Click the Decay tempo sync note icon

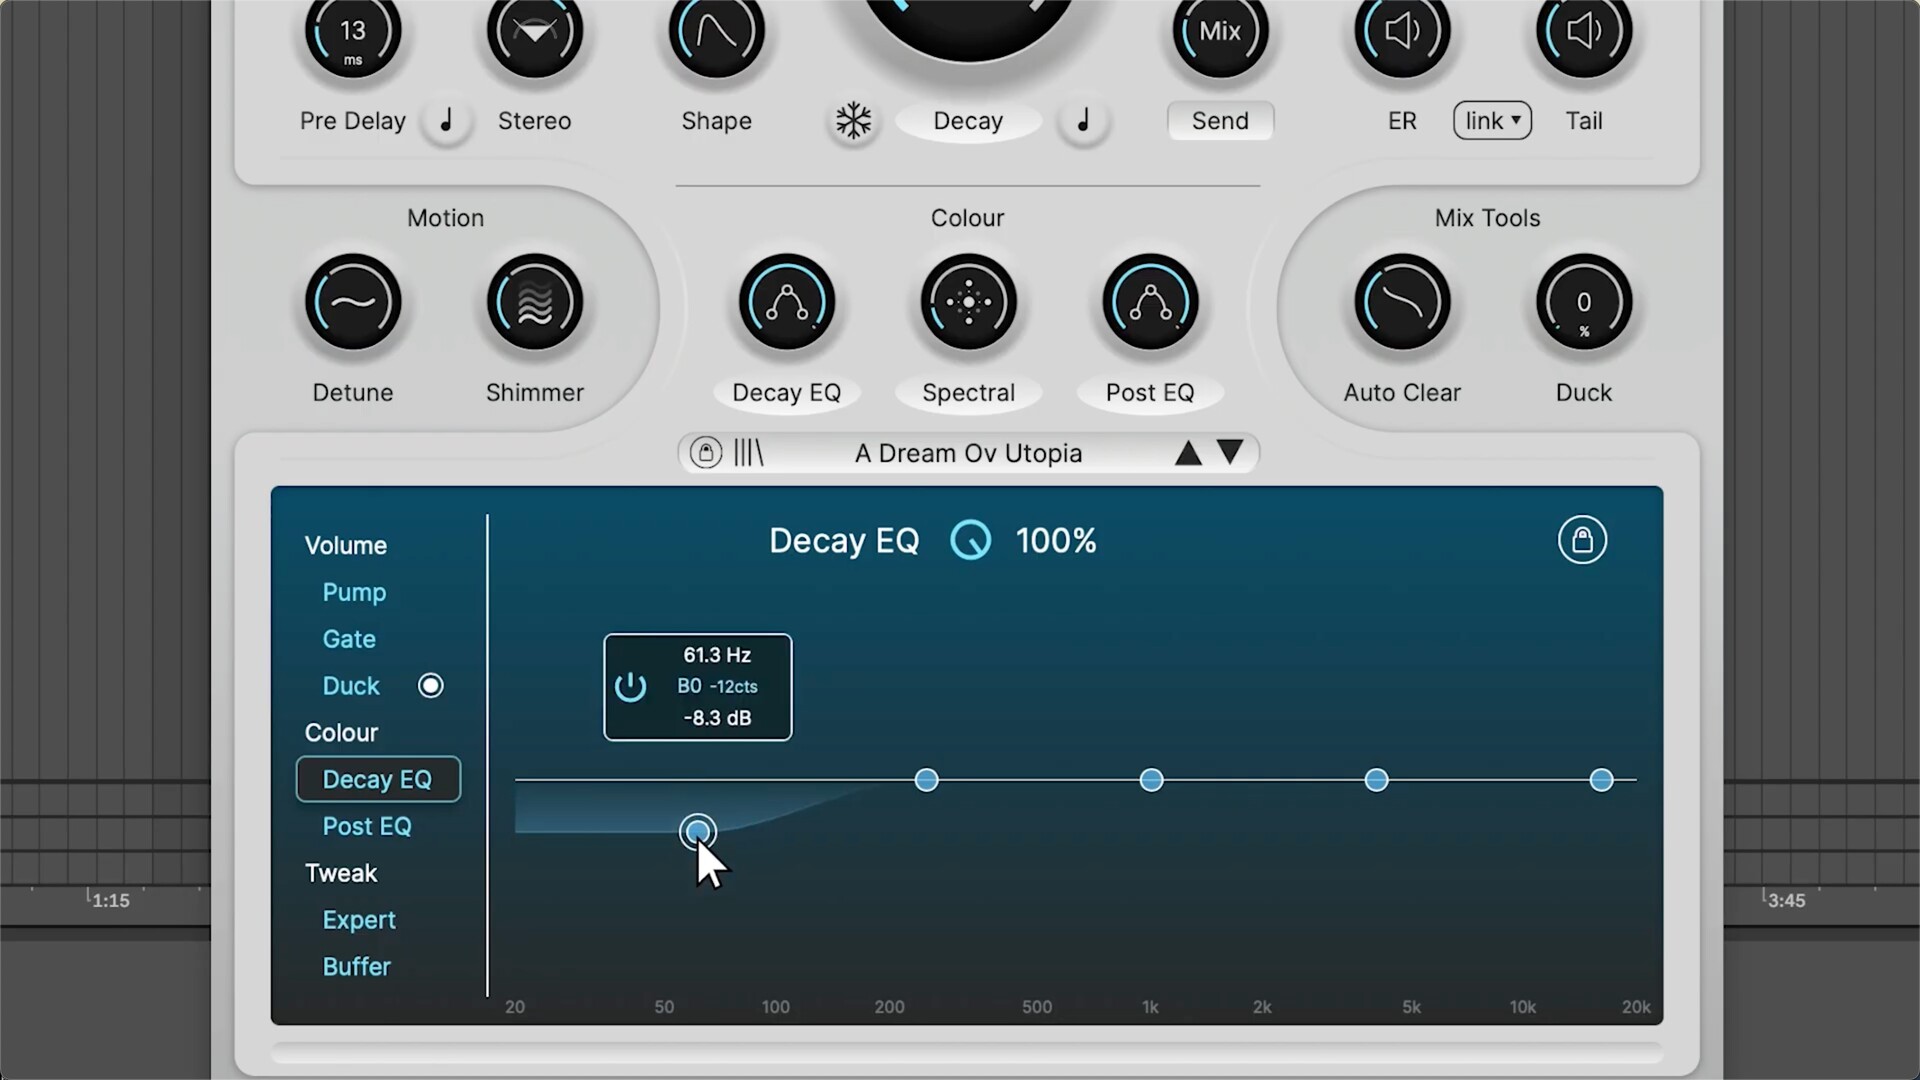tap(1083, 121)
